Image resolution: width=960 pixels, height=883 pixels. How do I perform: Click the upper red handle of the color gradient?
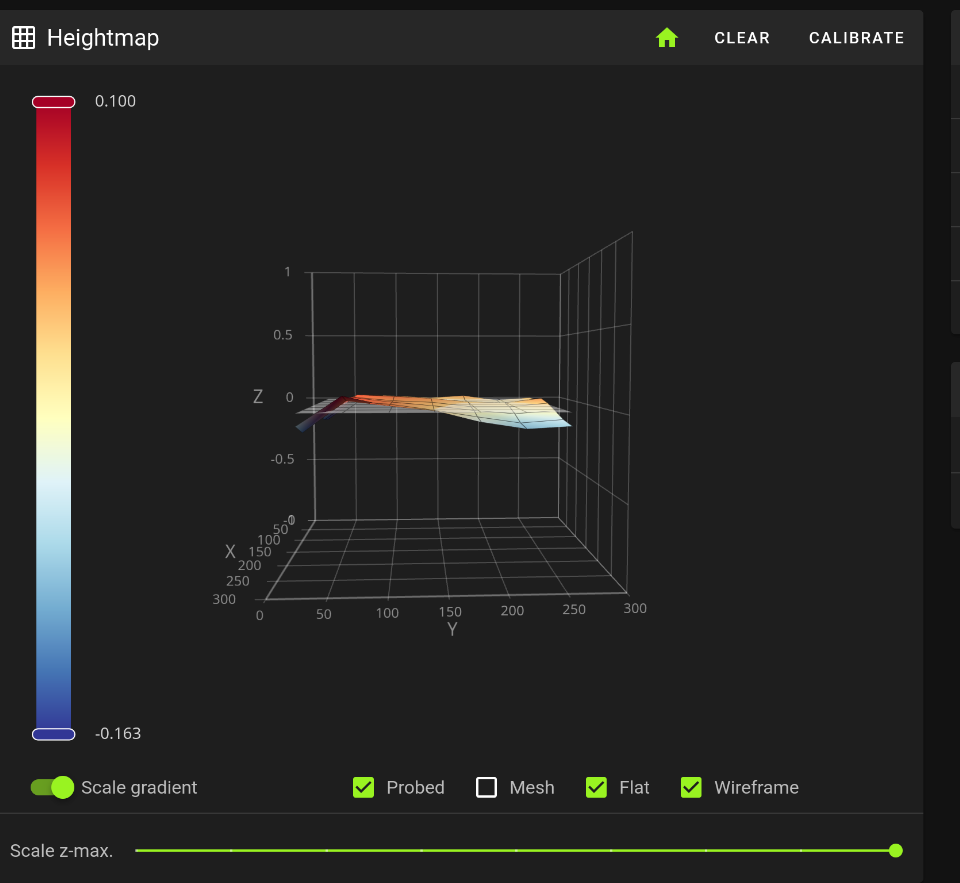54,102
